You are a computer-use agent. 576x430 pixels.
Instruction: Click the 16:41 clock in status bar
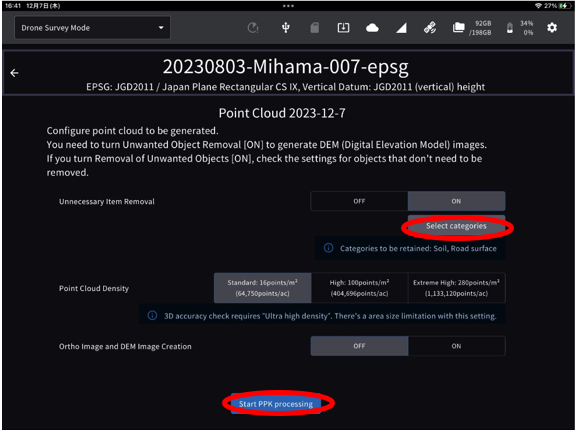[x=12, y=6]
